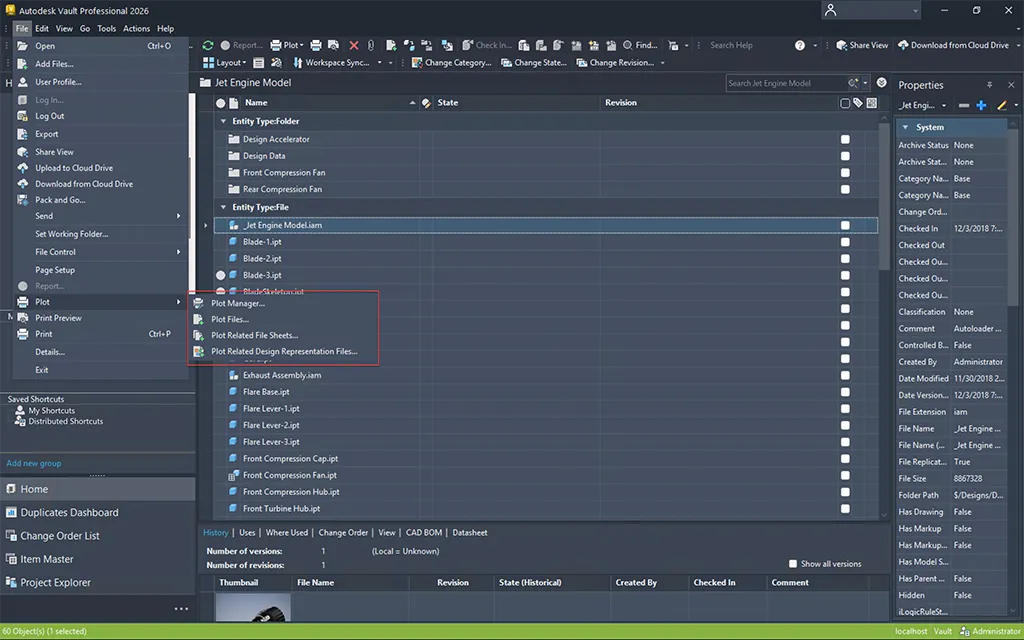
Task: Open the _Jet Engi... dropdown in Properties
Action: (944, 105)
